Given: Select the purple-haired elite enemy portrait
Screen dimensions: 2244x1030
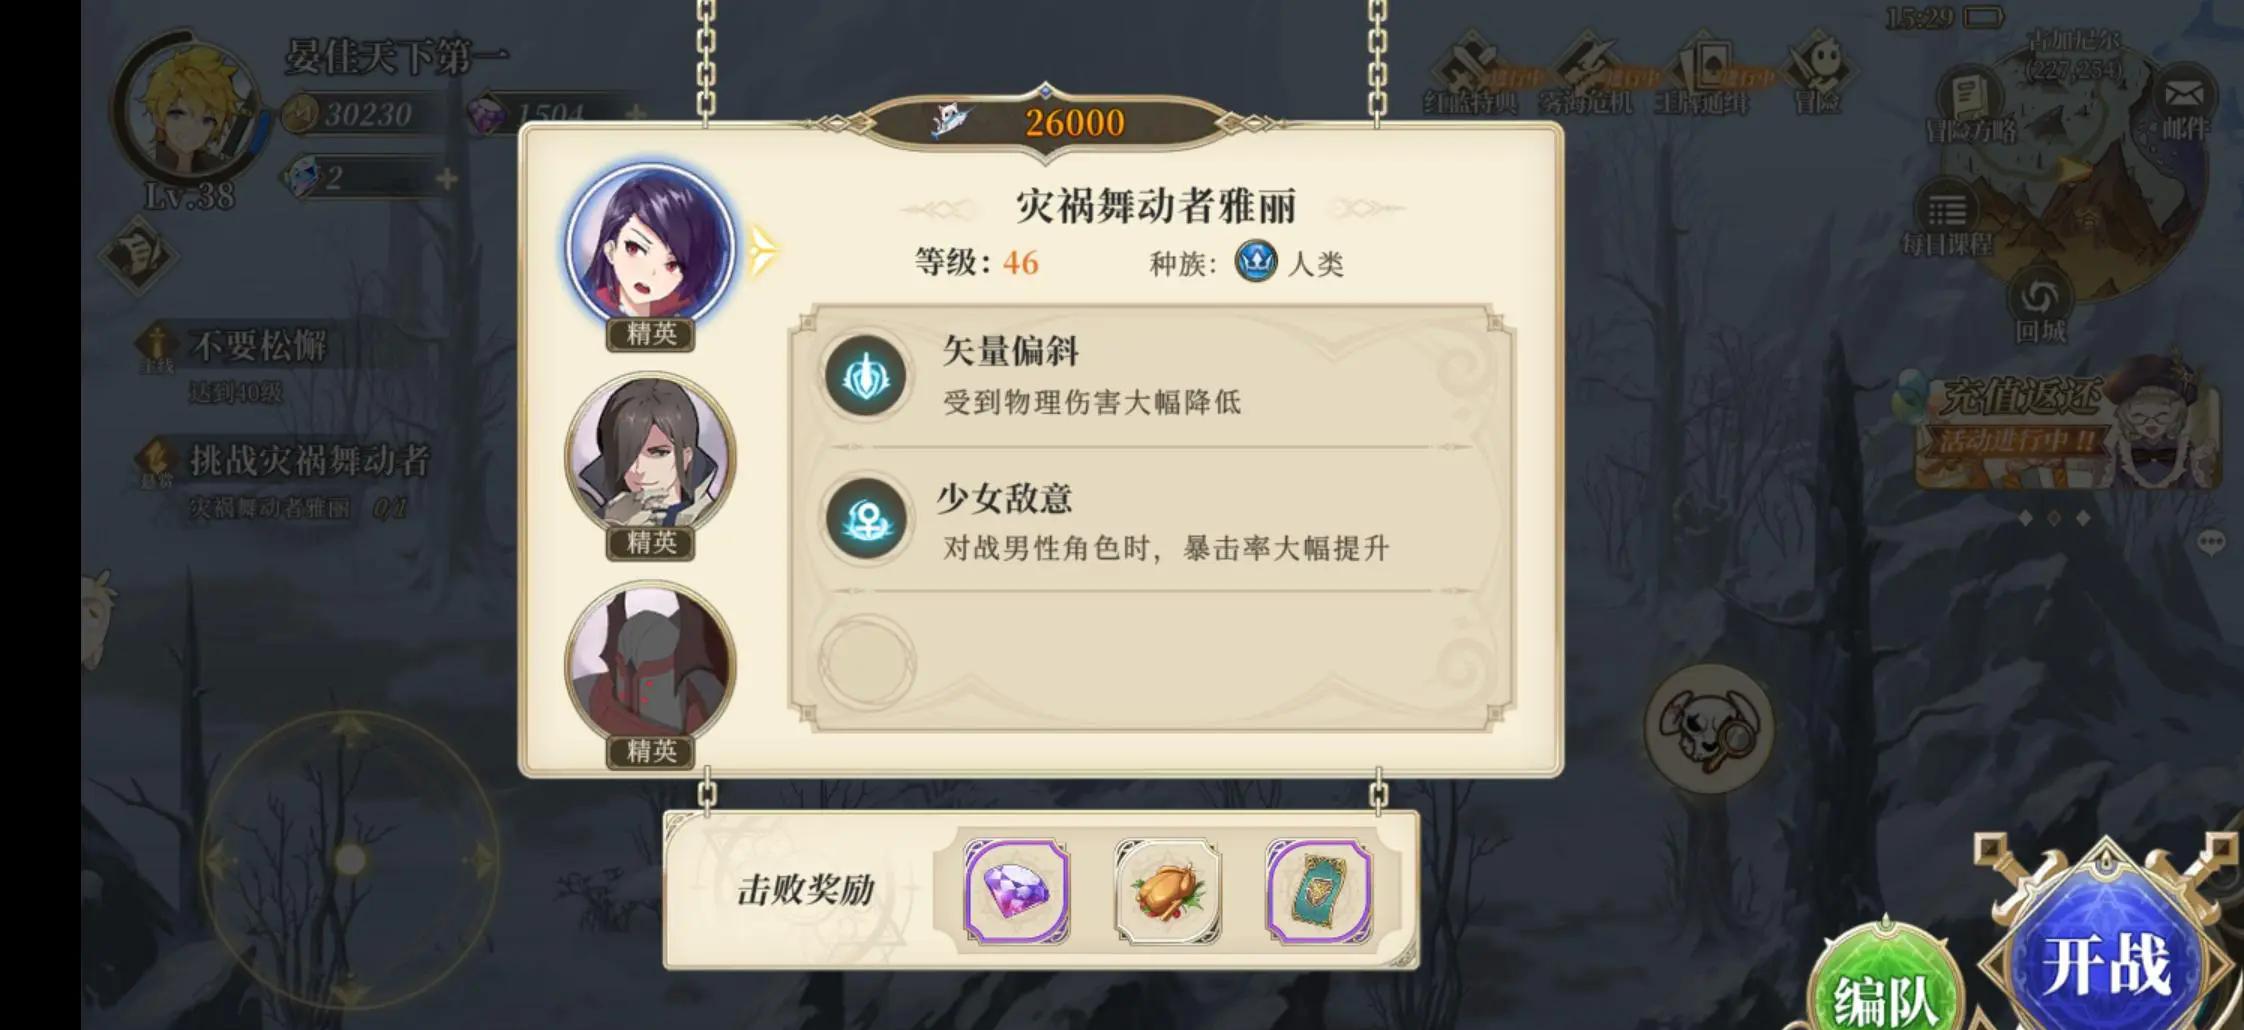Looking at the screenshot, I should coord(651,245).
